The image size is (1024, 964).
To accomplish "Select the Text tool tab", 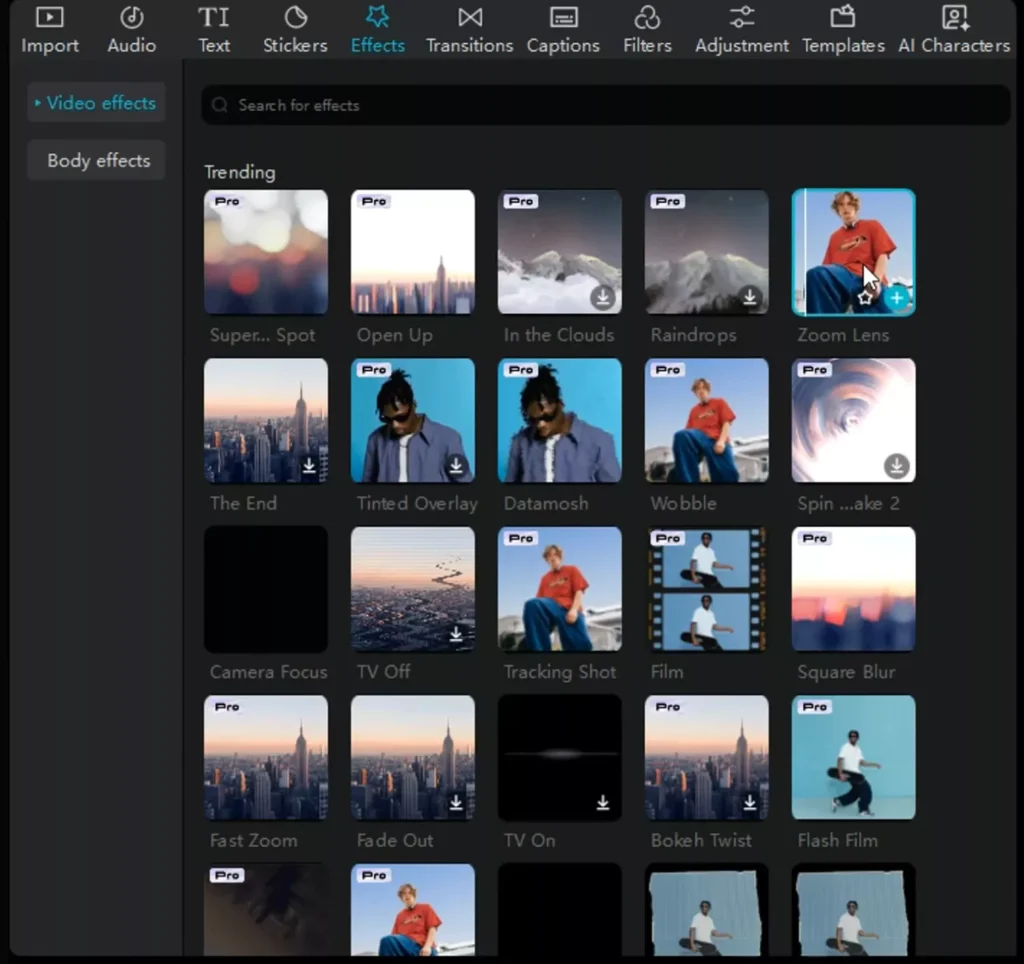I will tap(213, 30).
